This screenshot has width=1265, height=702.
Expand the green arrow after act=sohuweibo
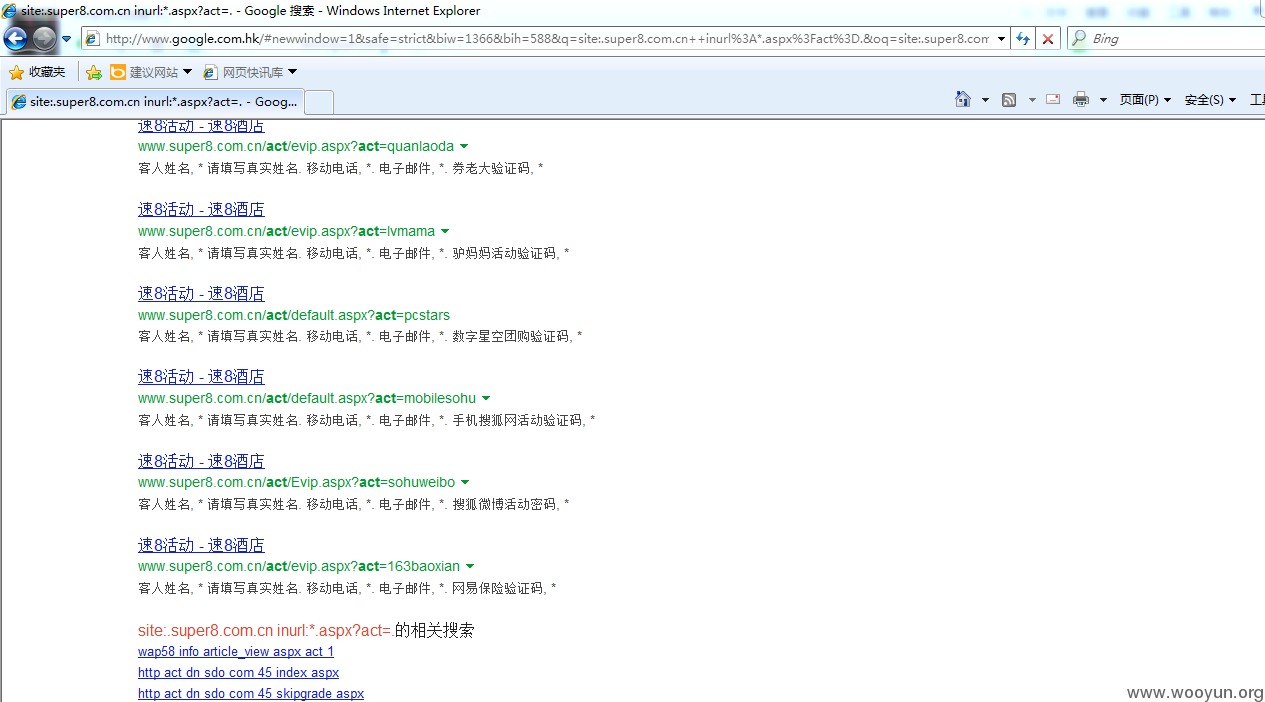point(465,483)
